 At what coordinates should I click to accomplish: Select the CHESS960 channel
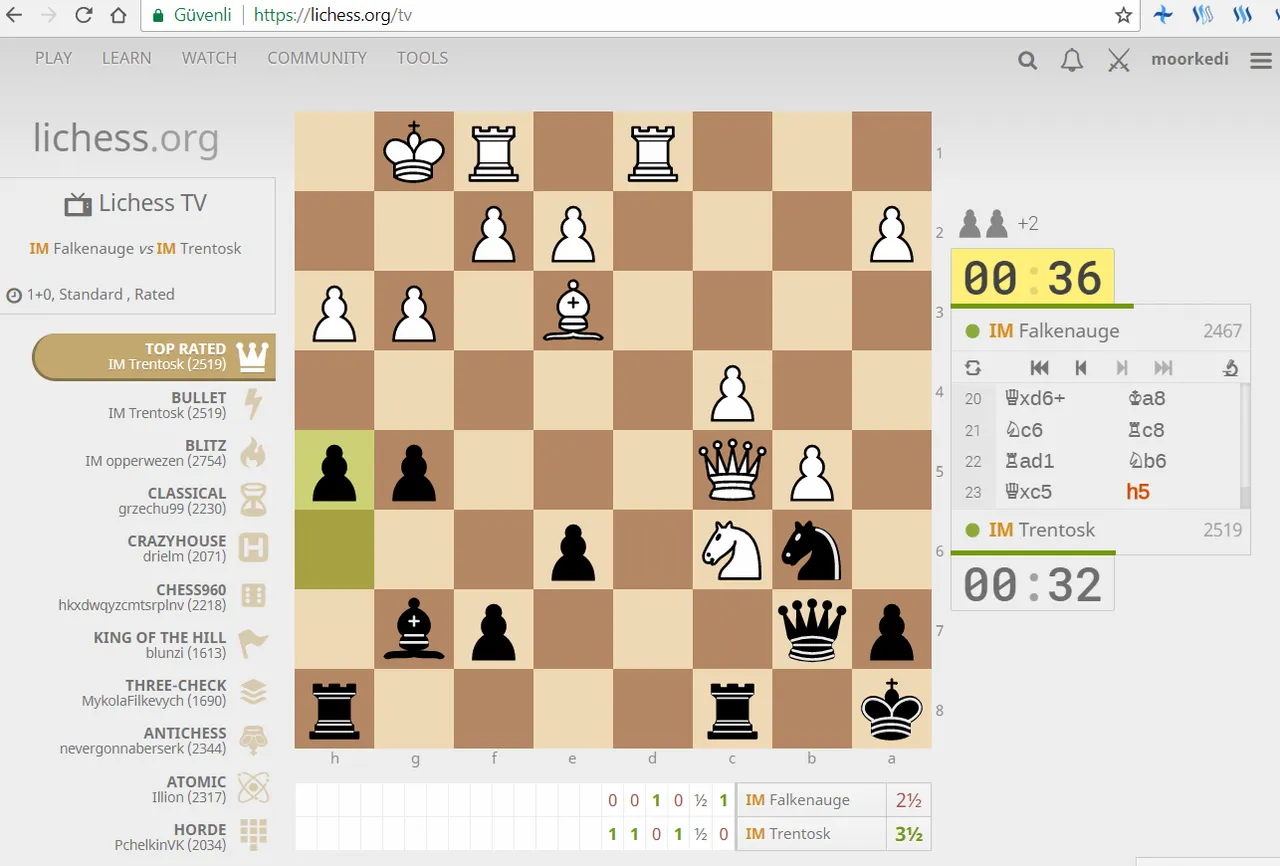[155, 597]
